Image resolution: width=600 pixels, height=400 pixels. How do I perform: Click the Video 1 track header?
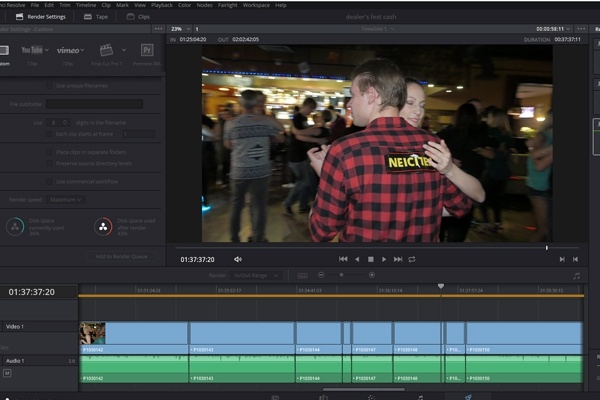(x=39, y=327)
